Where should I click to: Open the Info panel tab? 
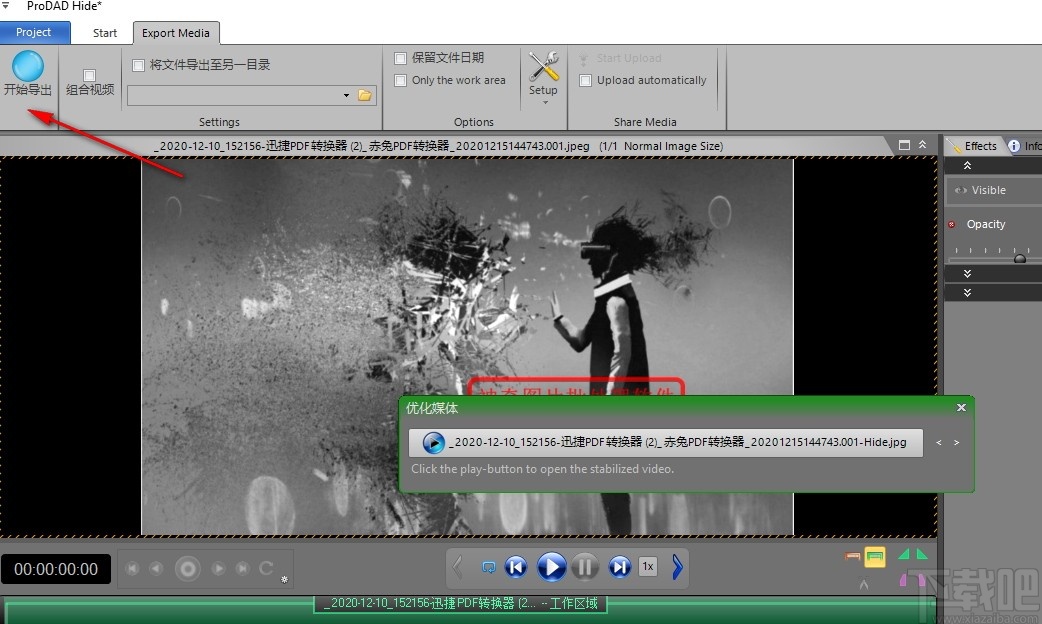[1025, 146]
